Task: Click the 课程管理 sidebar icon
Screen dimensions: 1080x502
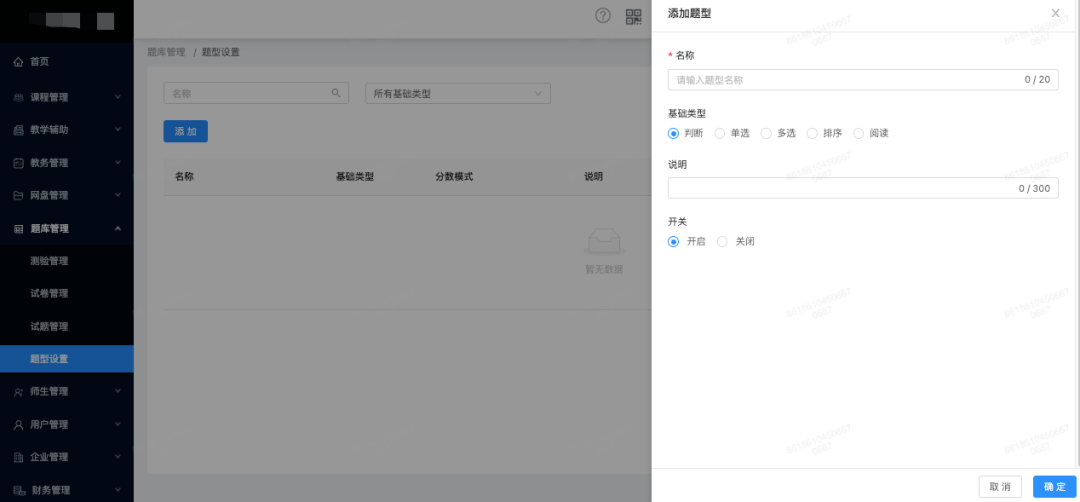Action: (18, 98)
